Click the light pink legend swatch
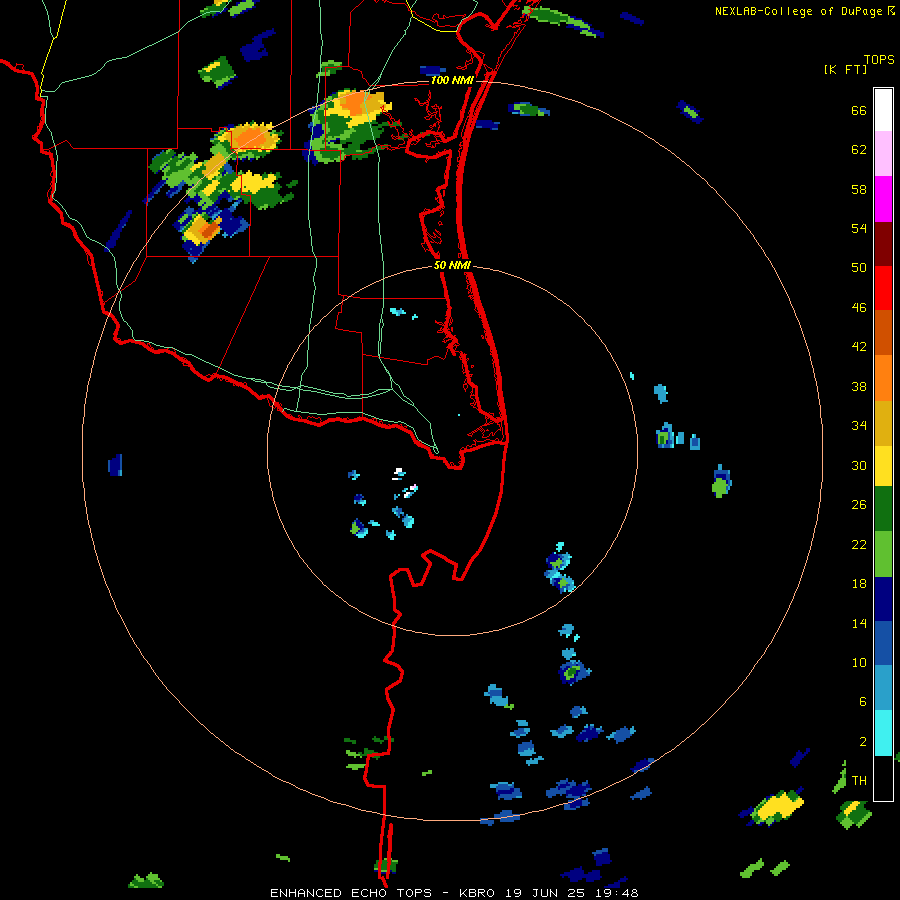The height and width of the screenshot is (900, 900). tap(883, 154)
